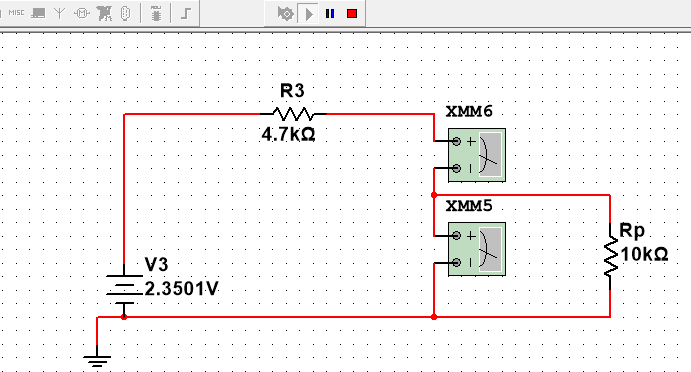Click the junction dot below XMM5 on bottom wire

434,317
